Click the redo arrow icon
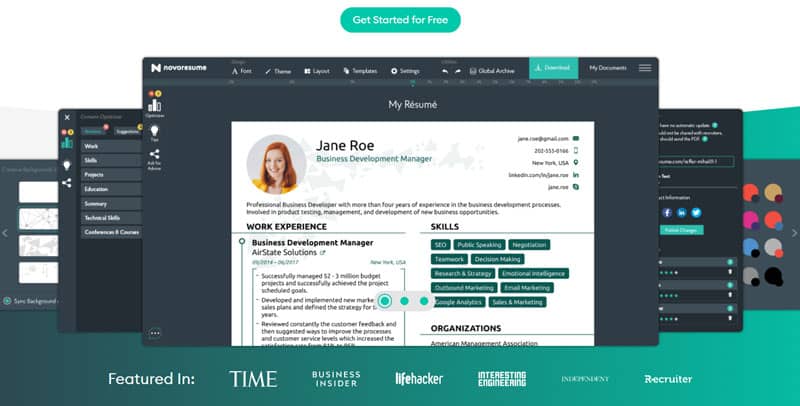This screenshot has width=800, height=406. point(458,71)
